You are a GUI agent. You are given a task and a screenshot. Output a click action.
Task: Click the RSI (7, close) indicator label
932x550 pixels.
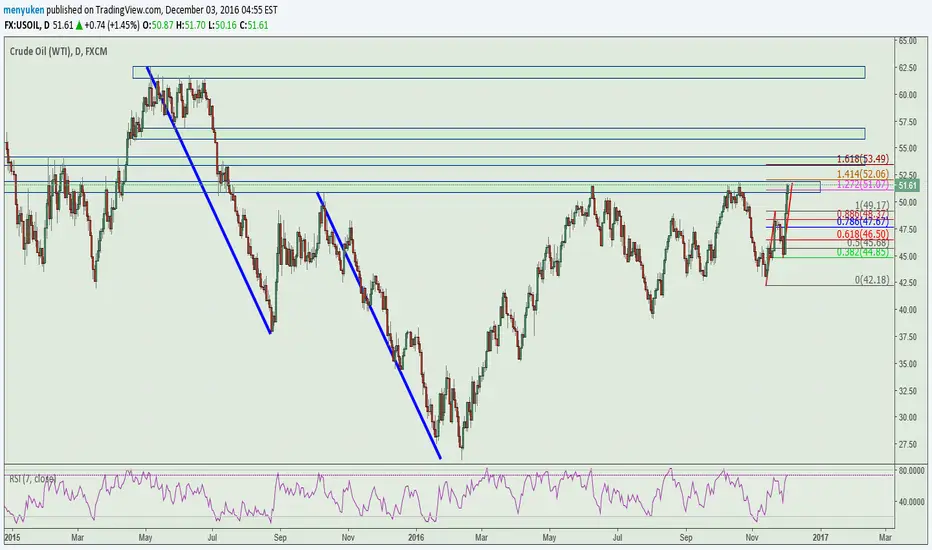[33, 479]
